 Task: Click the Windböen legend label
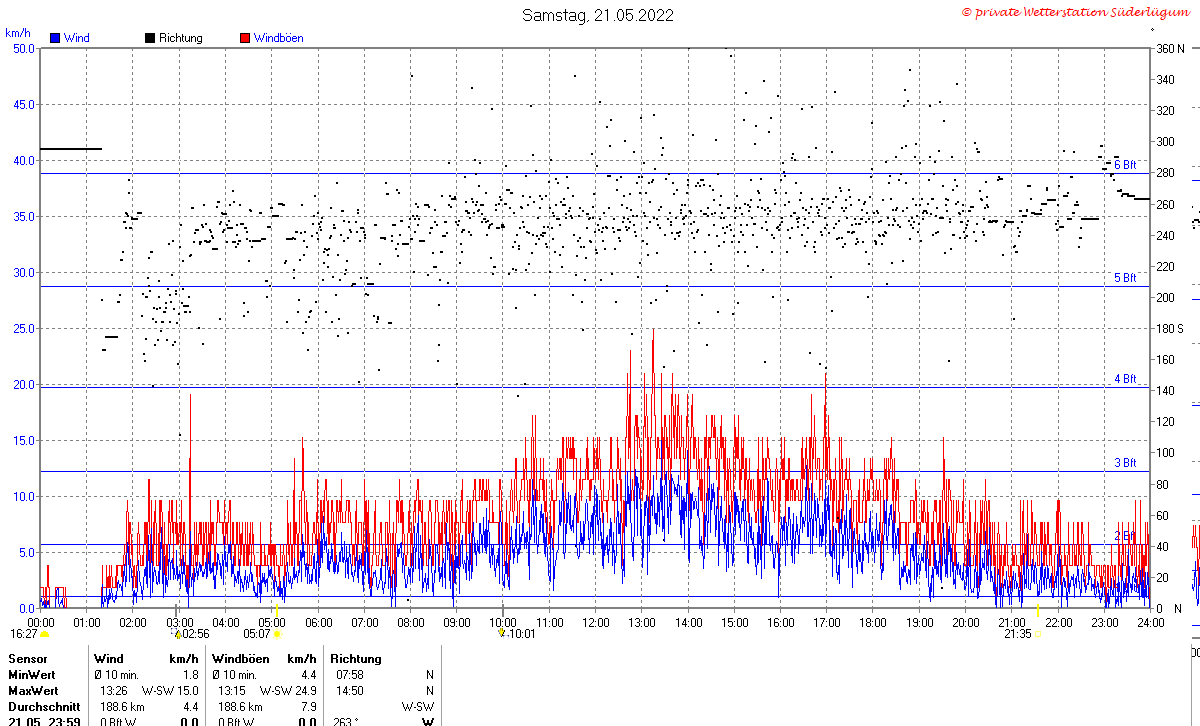278,38
